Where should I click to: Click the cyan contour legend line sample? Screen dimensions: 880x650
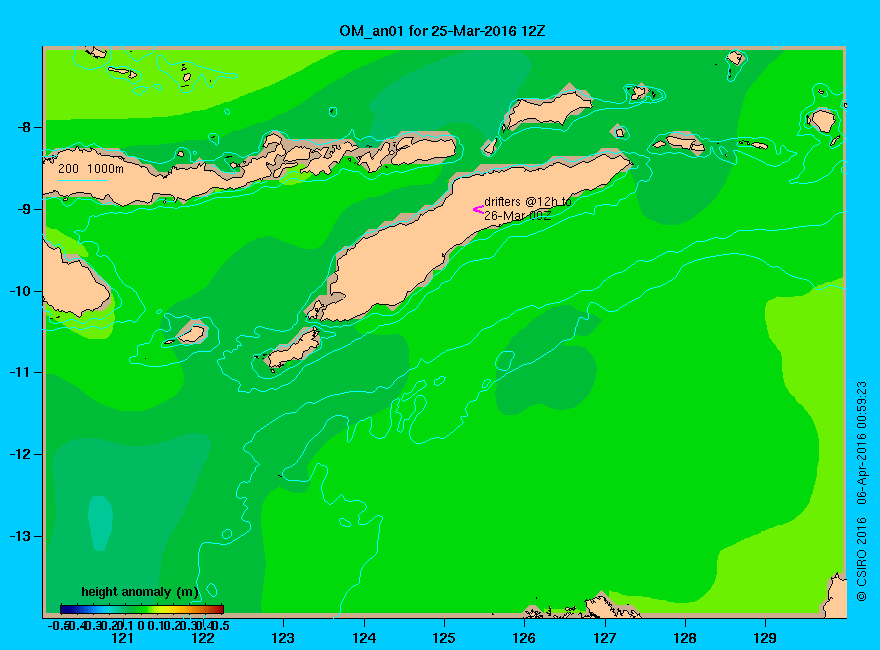[x=82, y=180]
